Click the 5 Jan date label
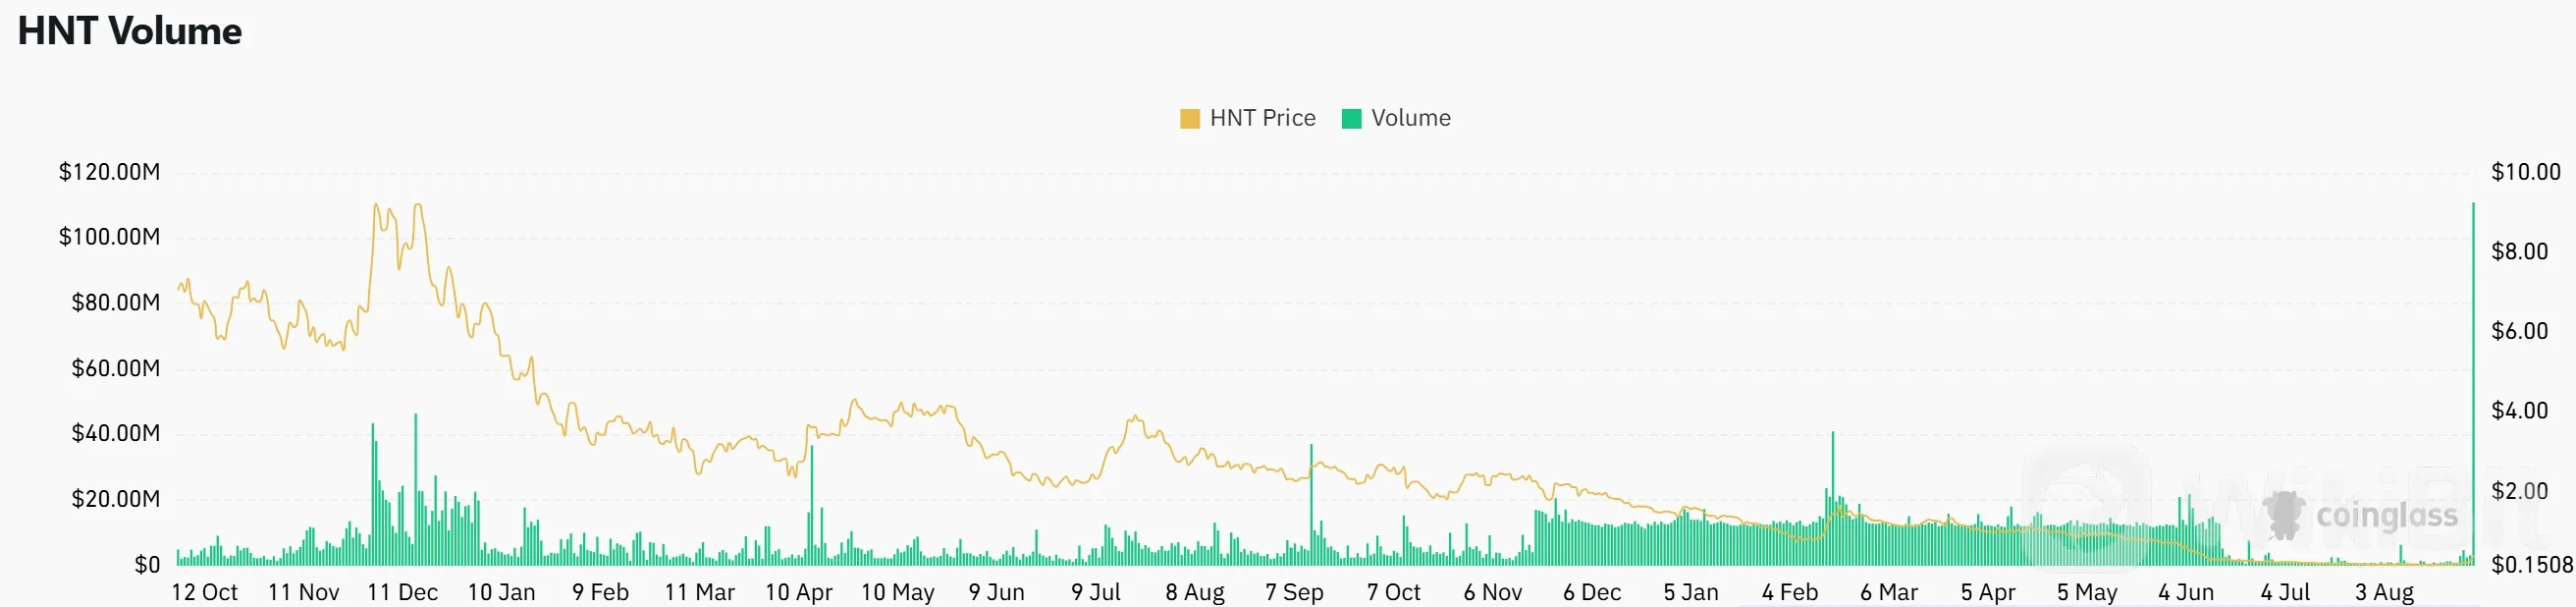The height and width of the screenshot is (607, 2576). click(x=1691, y=593)
